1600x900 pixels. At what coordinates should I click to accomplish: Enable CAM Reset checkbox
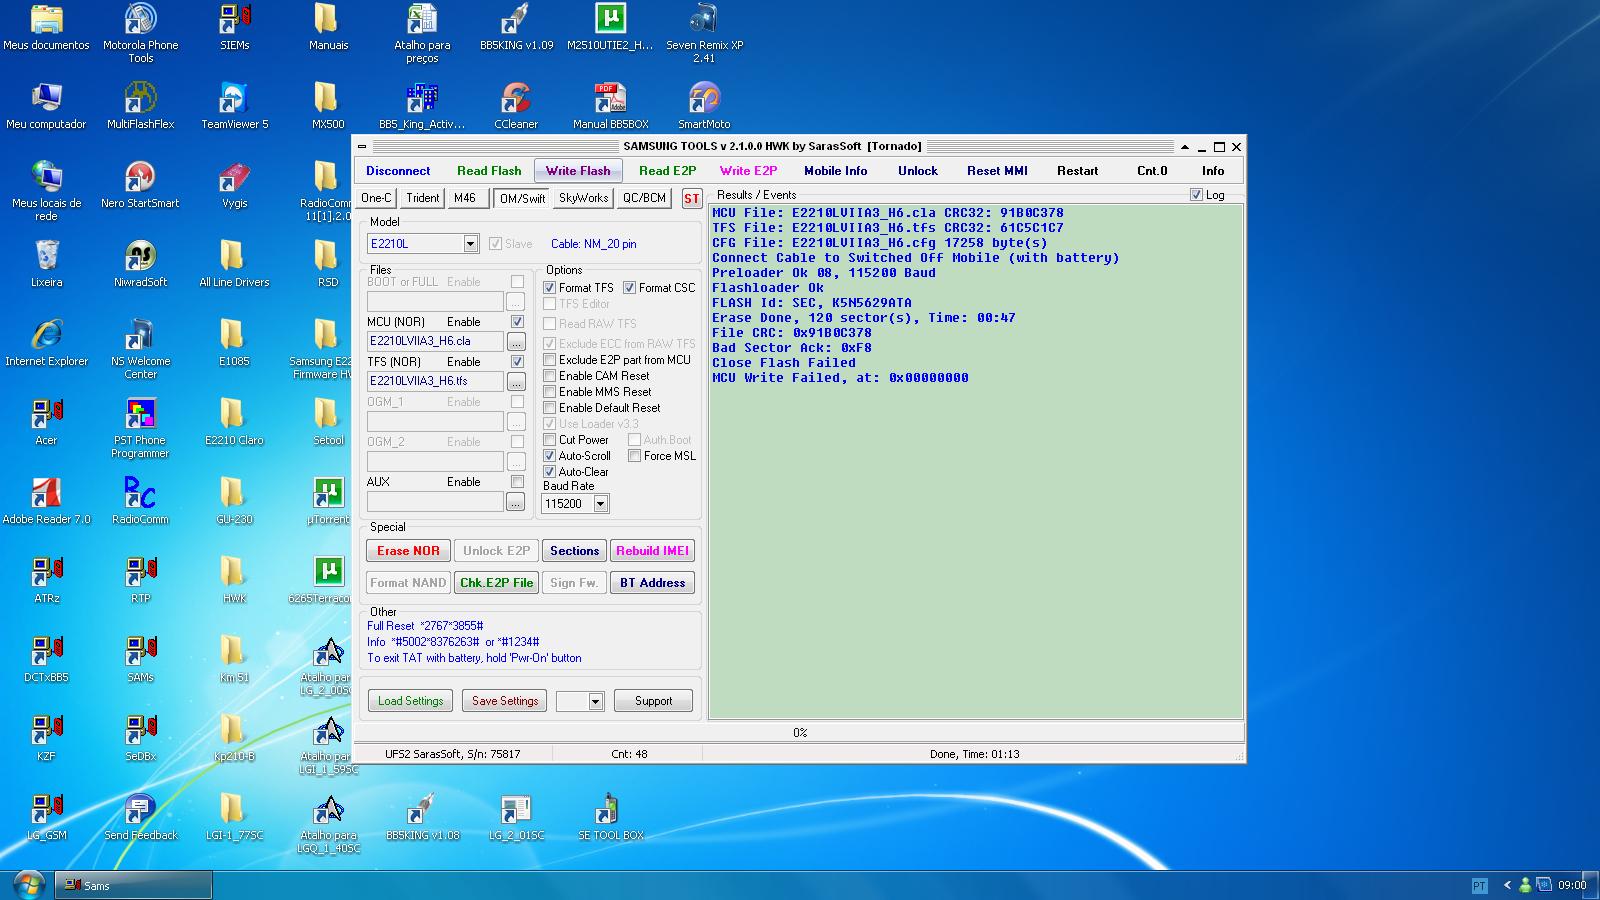tap(549, 376)
